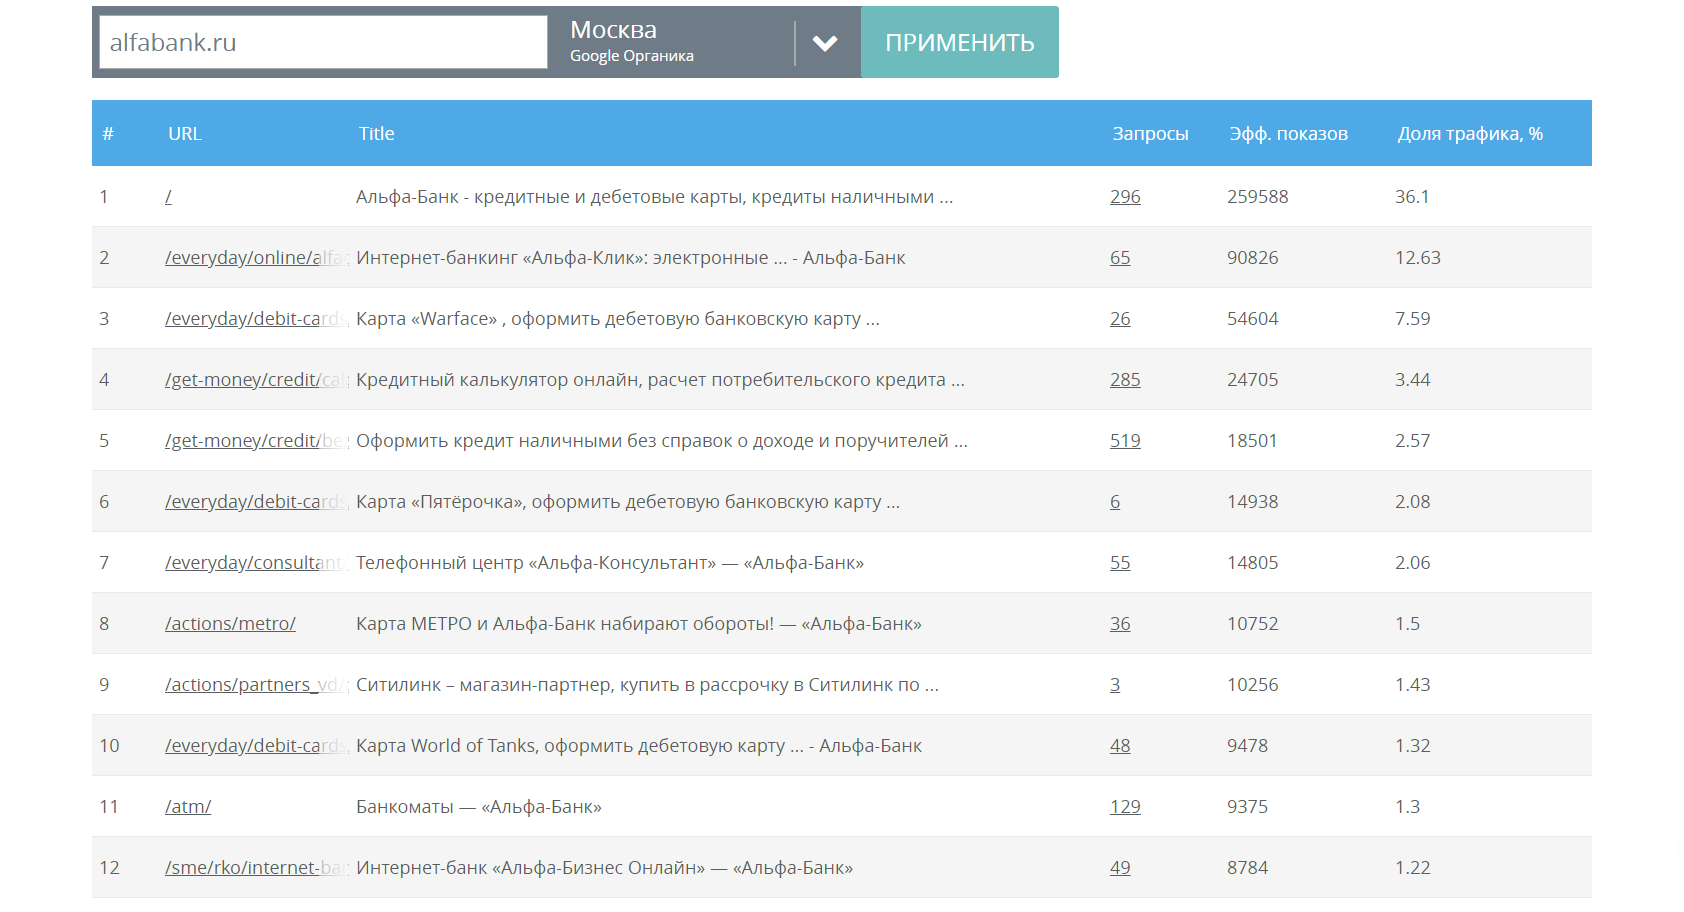Select traffic share value 12.63

coord(1418,258)
